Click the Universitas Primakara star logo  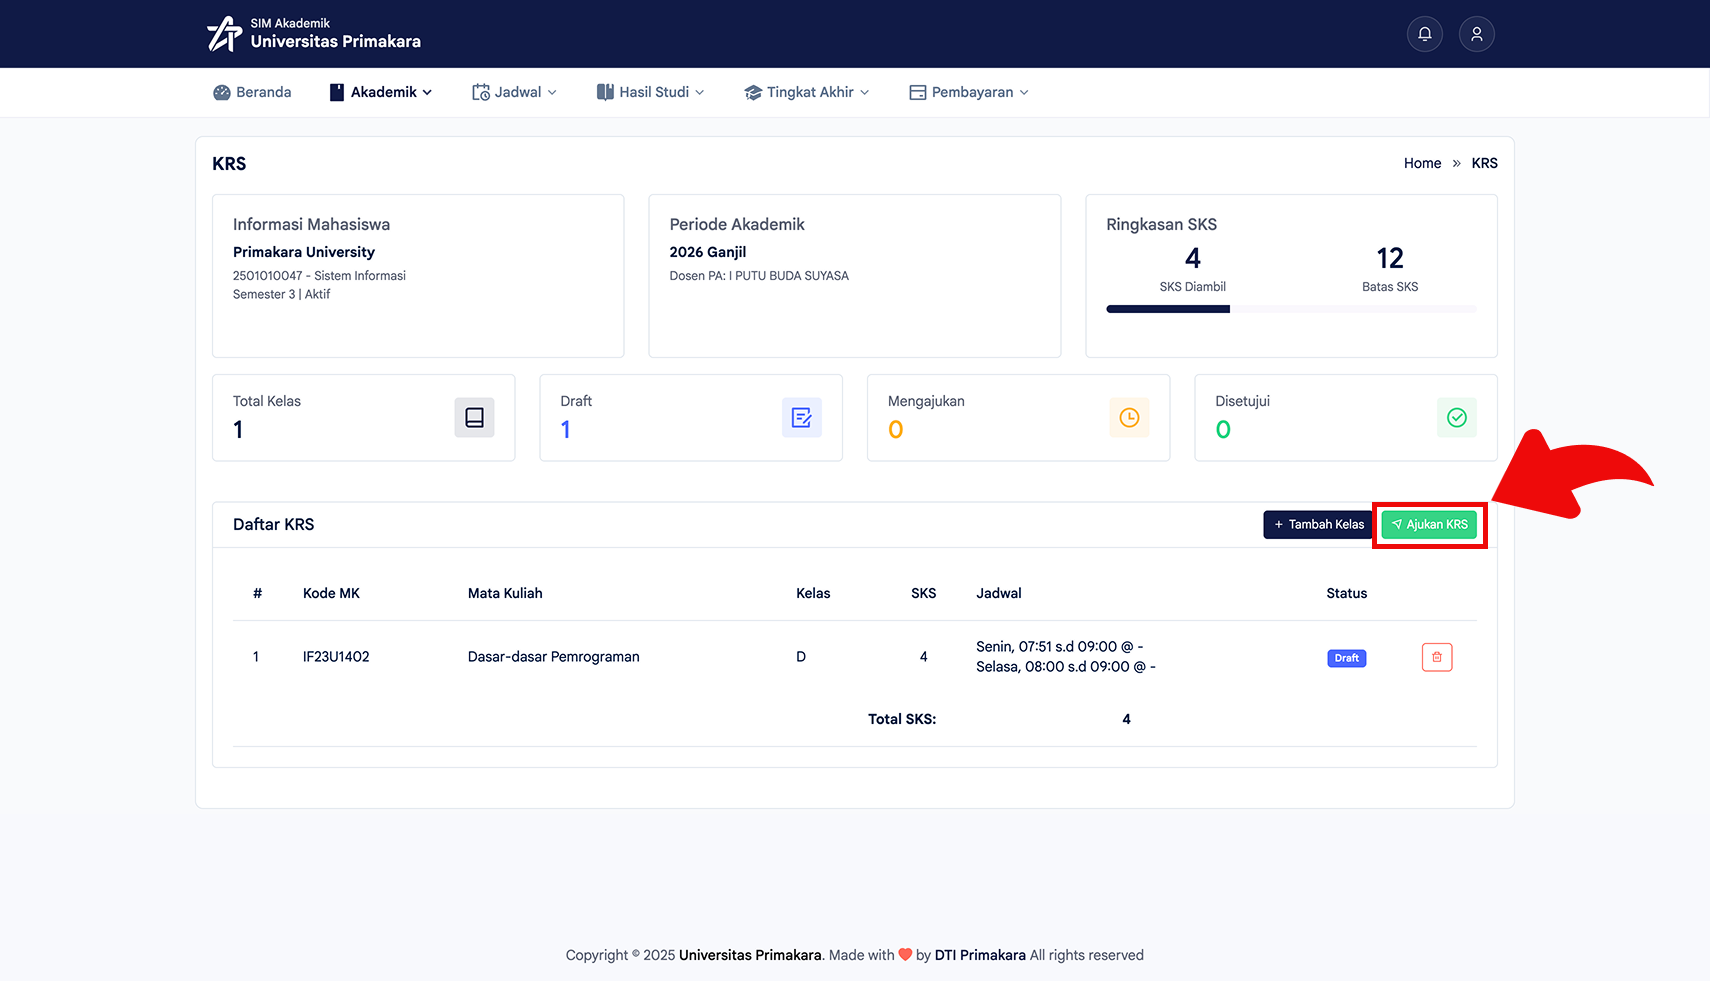224,34
